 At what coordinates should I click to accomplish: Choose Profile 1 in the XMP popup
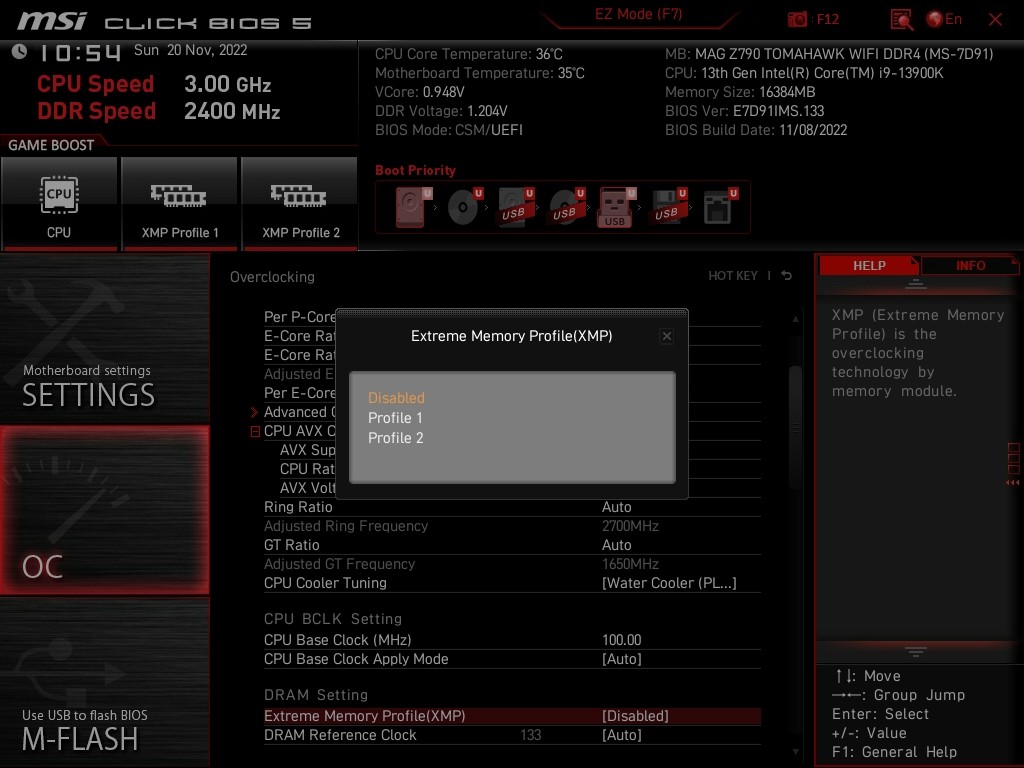point(395,418)
